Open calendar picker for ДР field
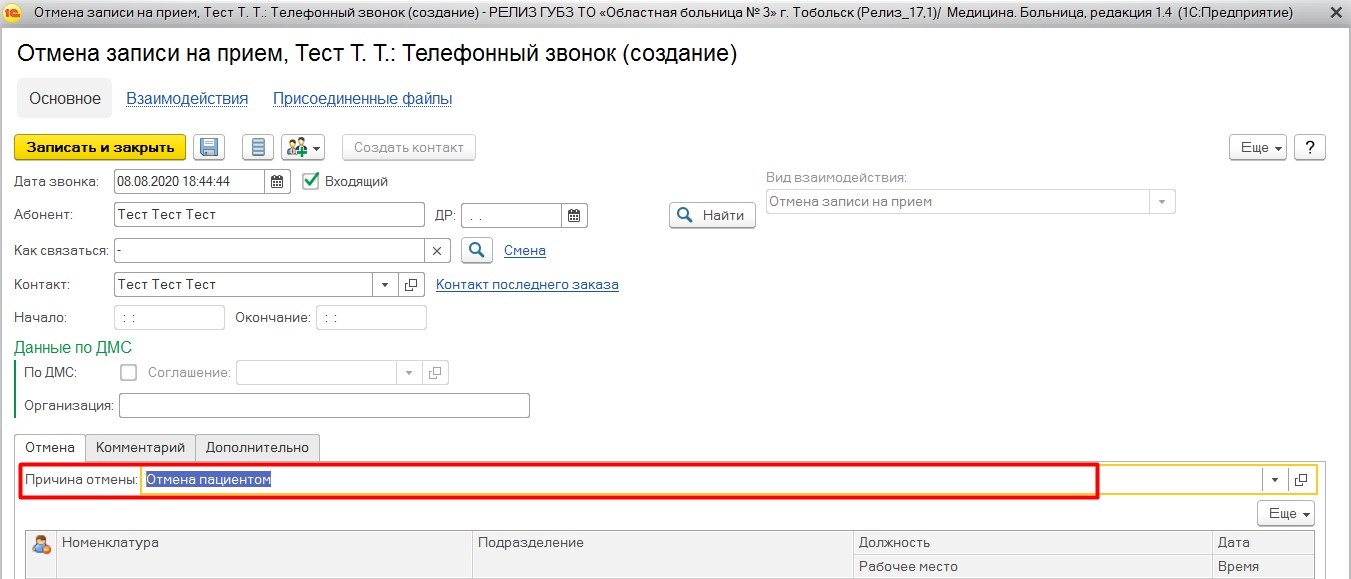1351x579 pixels. (574, 216)
